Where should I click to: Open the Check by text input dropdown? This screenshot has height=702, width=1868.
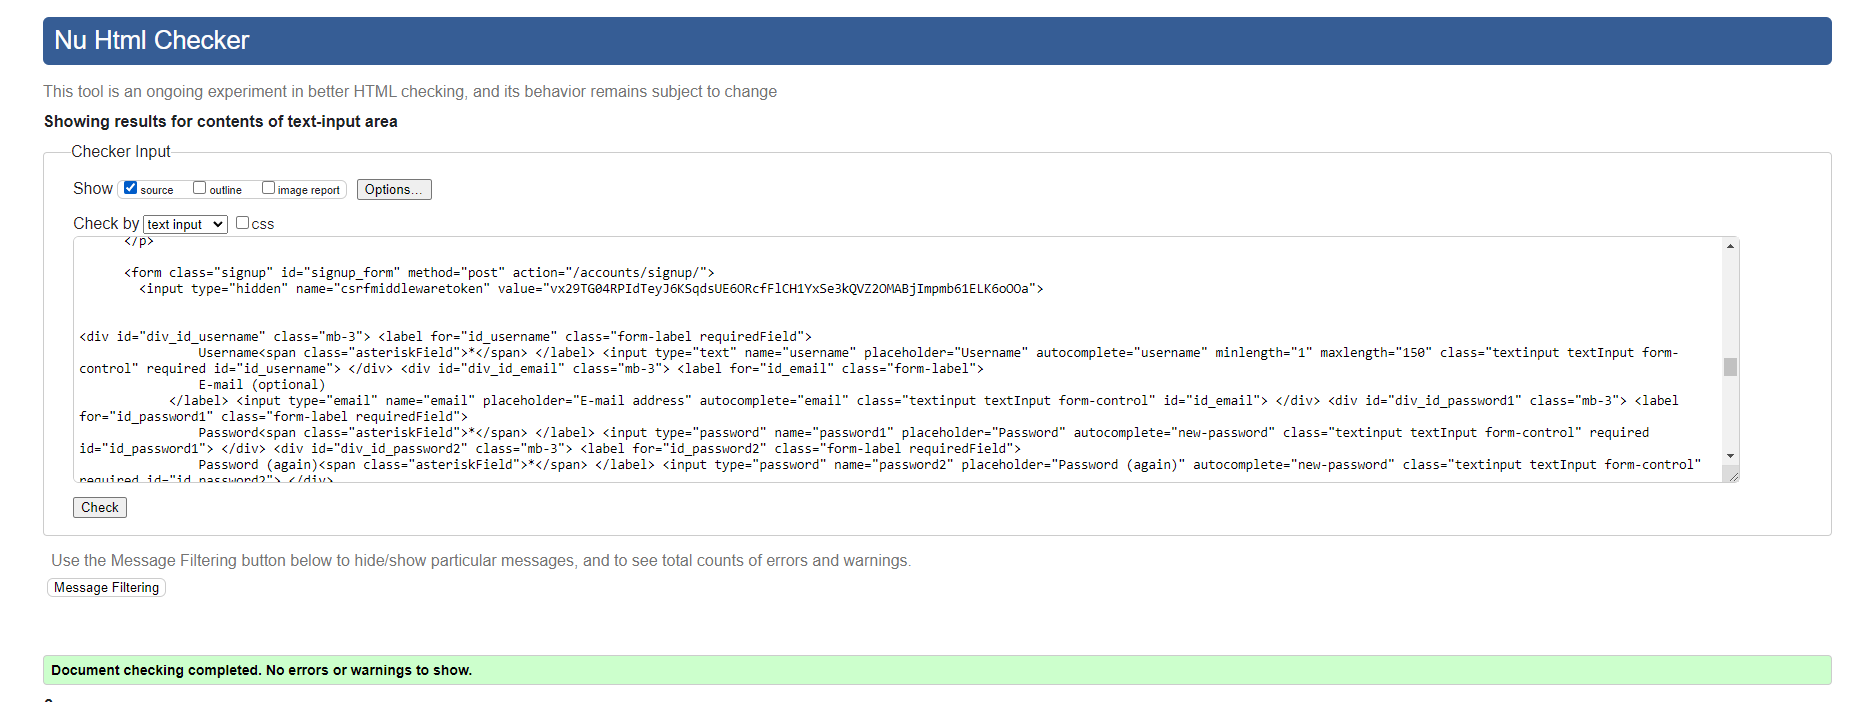point(186,224)
